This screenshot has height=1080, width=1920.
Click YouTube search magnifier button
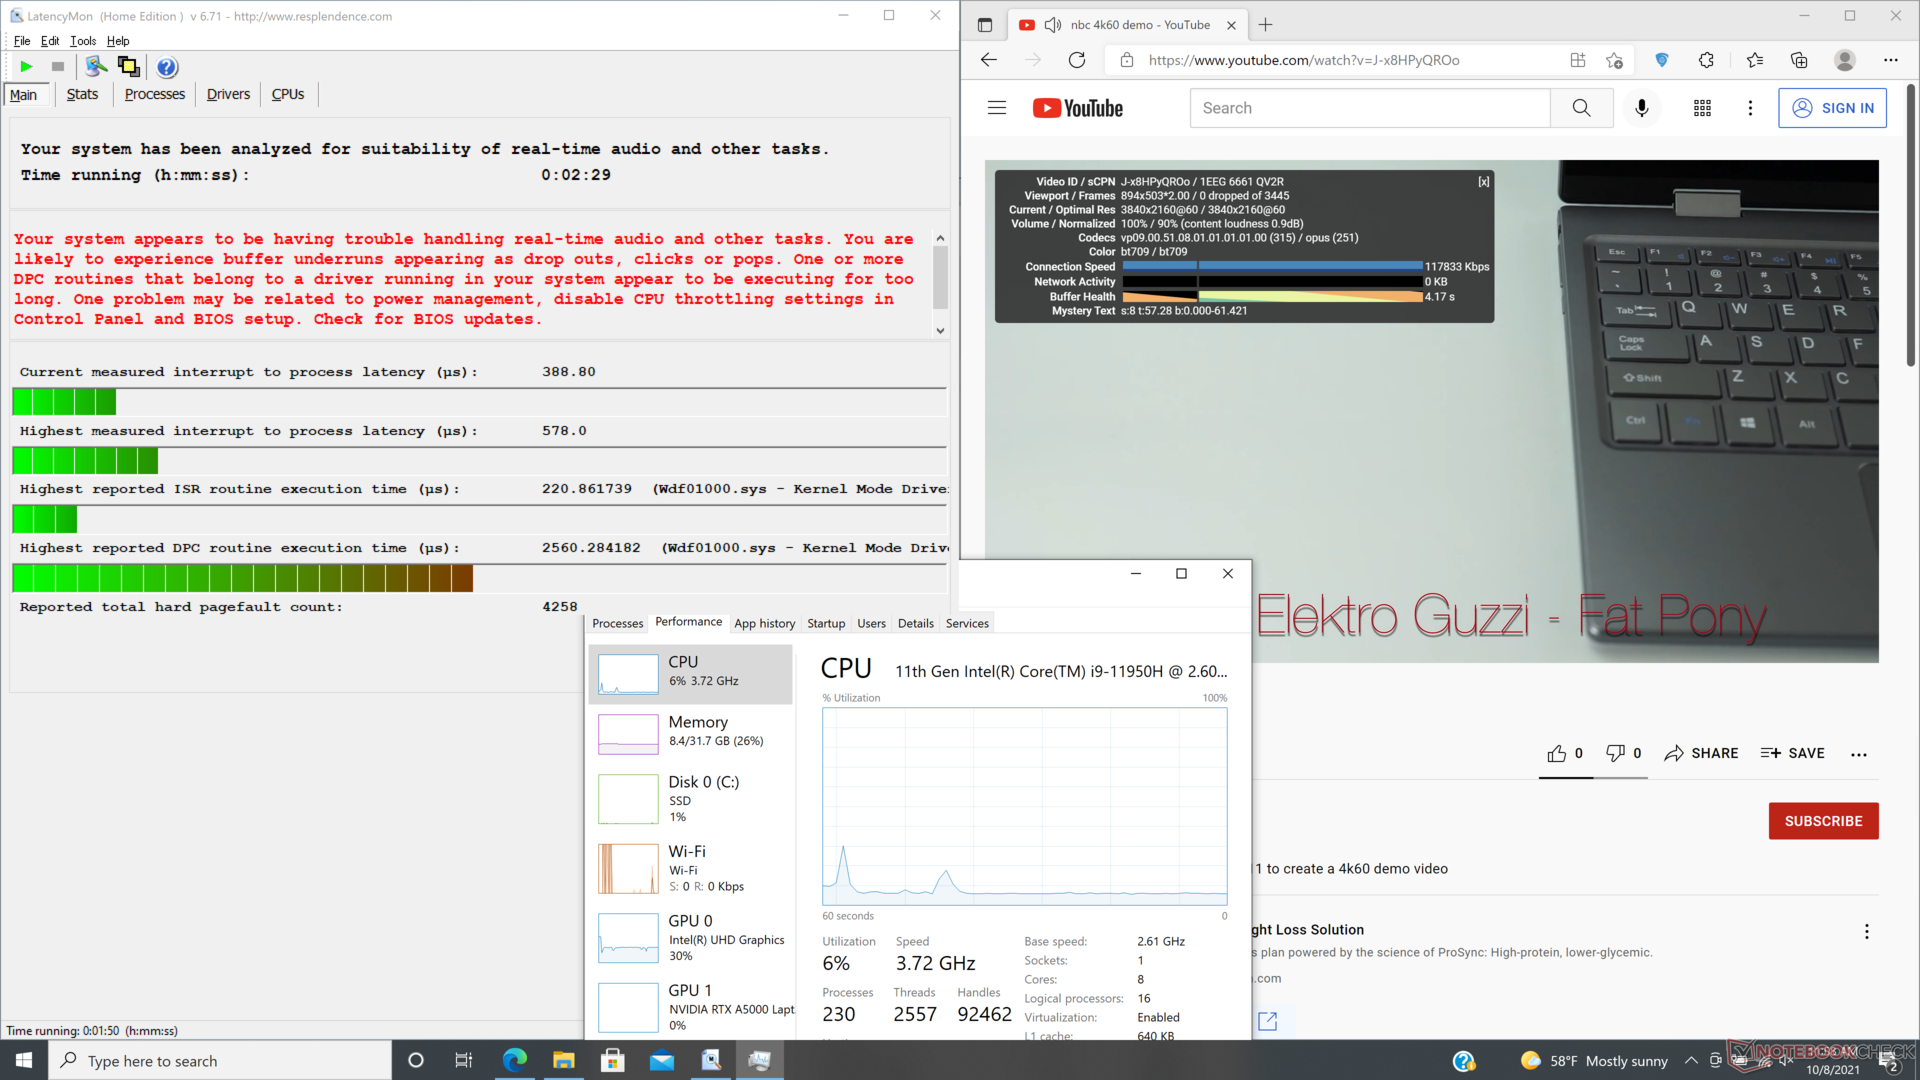1581,108
